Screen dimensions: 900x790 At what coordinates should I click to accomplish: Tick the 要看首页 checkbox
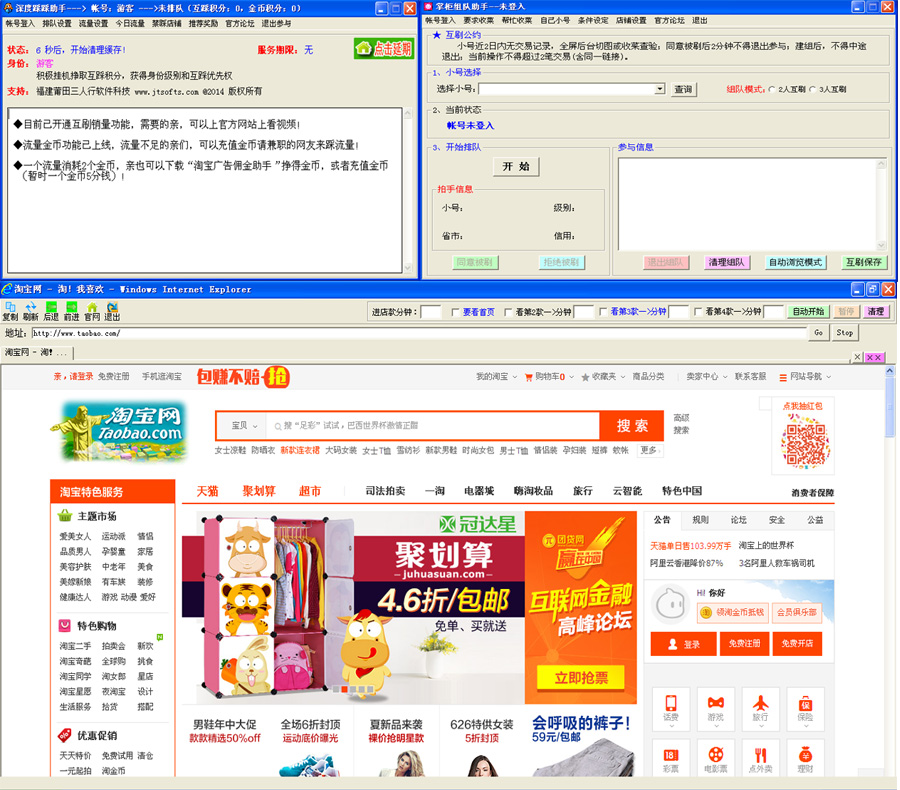[455, 312]
